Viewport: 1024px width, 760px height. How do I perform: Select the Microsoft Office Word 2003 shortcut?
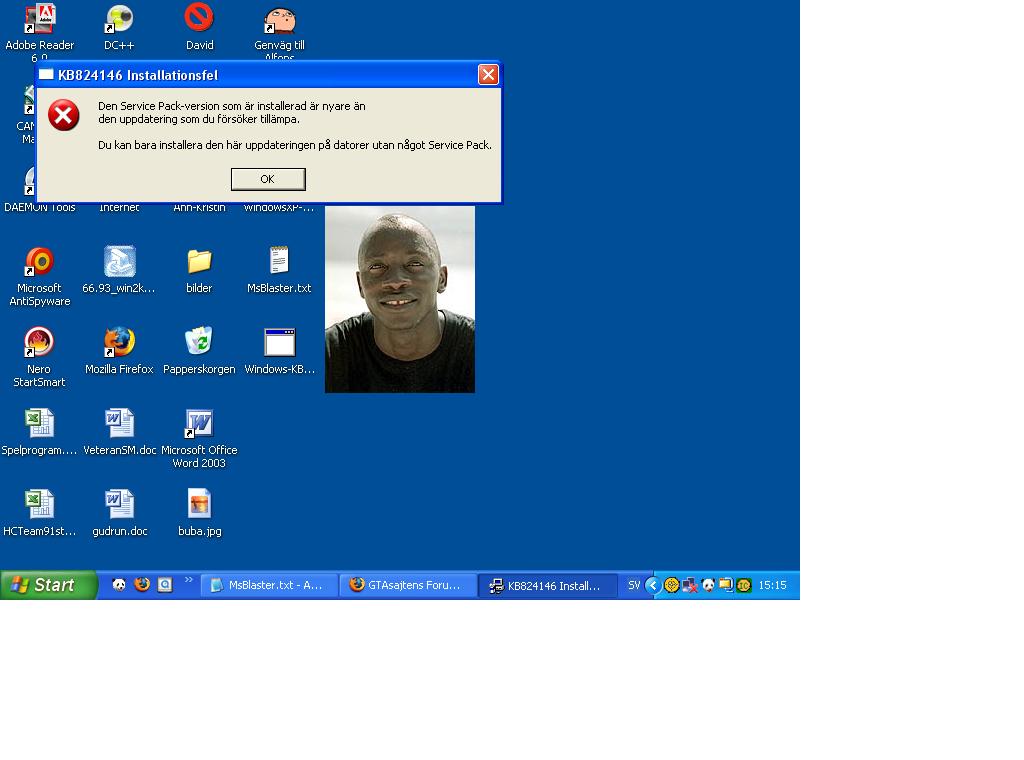point(199,424)
